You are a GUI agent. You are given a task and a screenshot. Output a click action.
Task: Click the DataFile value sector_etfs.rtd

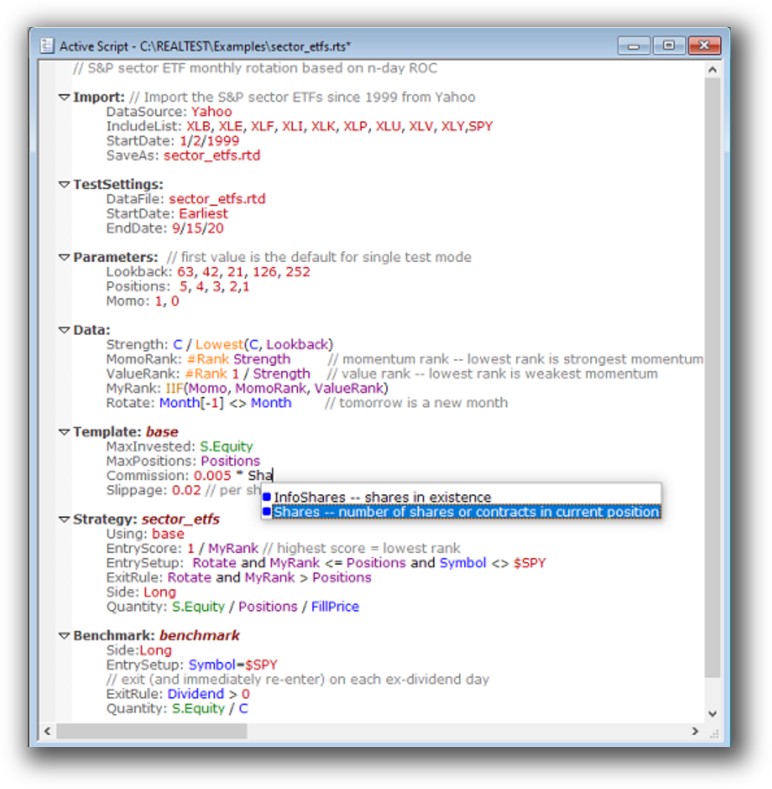pos(217,199)
